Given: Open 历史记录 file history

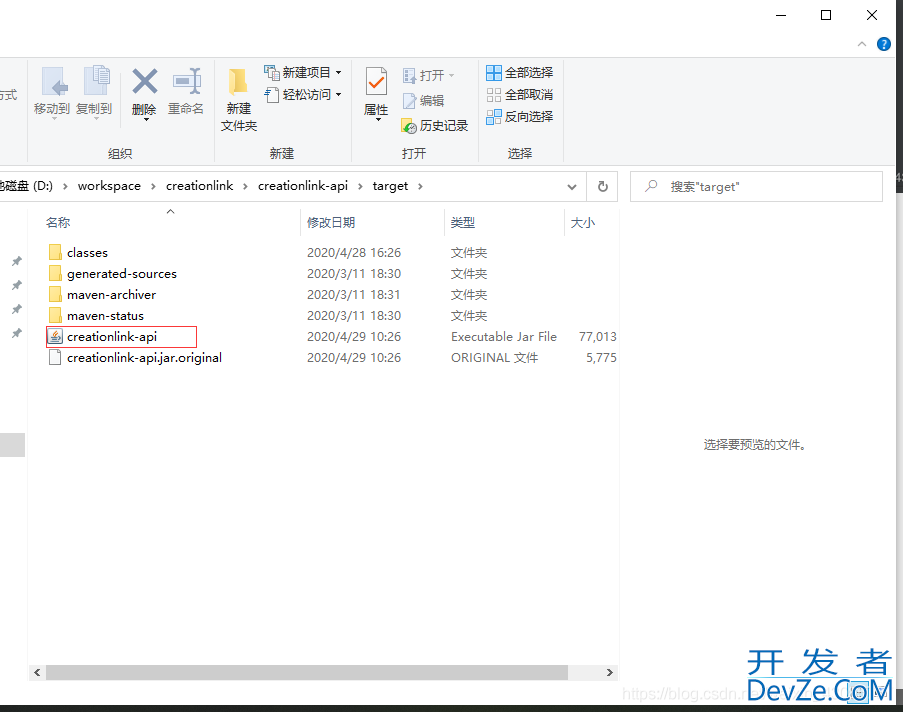Looking at the screenshot, I should coord(435,126).
